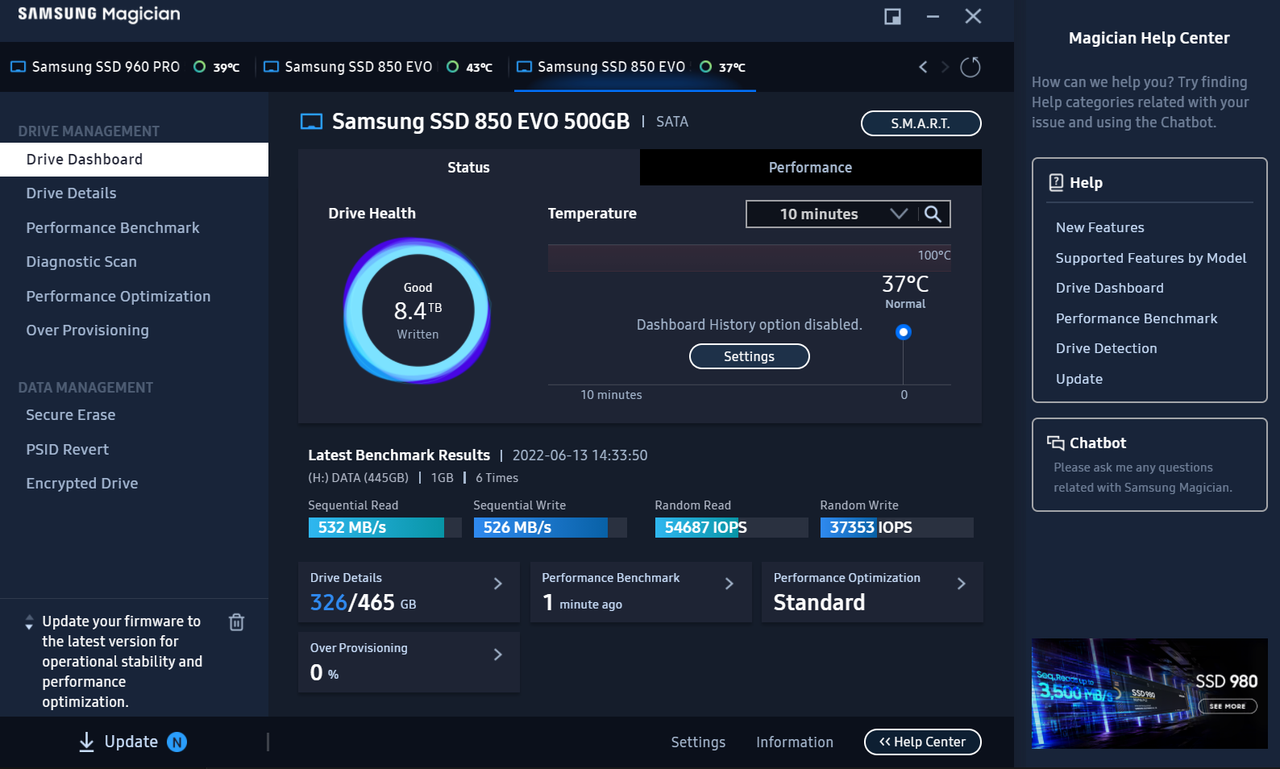Click the 960 PRO temperature status circle
This screenshot has width=1280, height=769.
click(x=200, y=67)
